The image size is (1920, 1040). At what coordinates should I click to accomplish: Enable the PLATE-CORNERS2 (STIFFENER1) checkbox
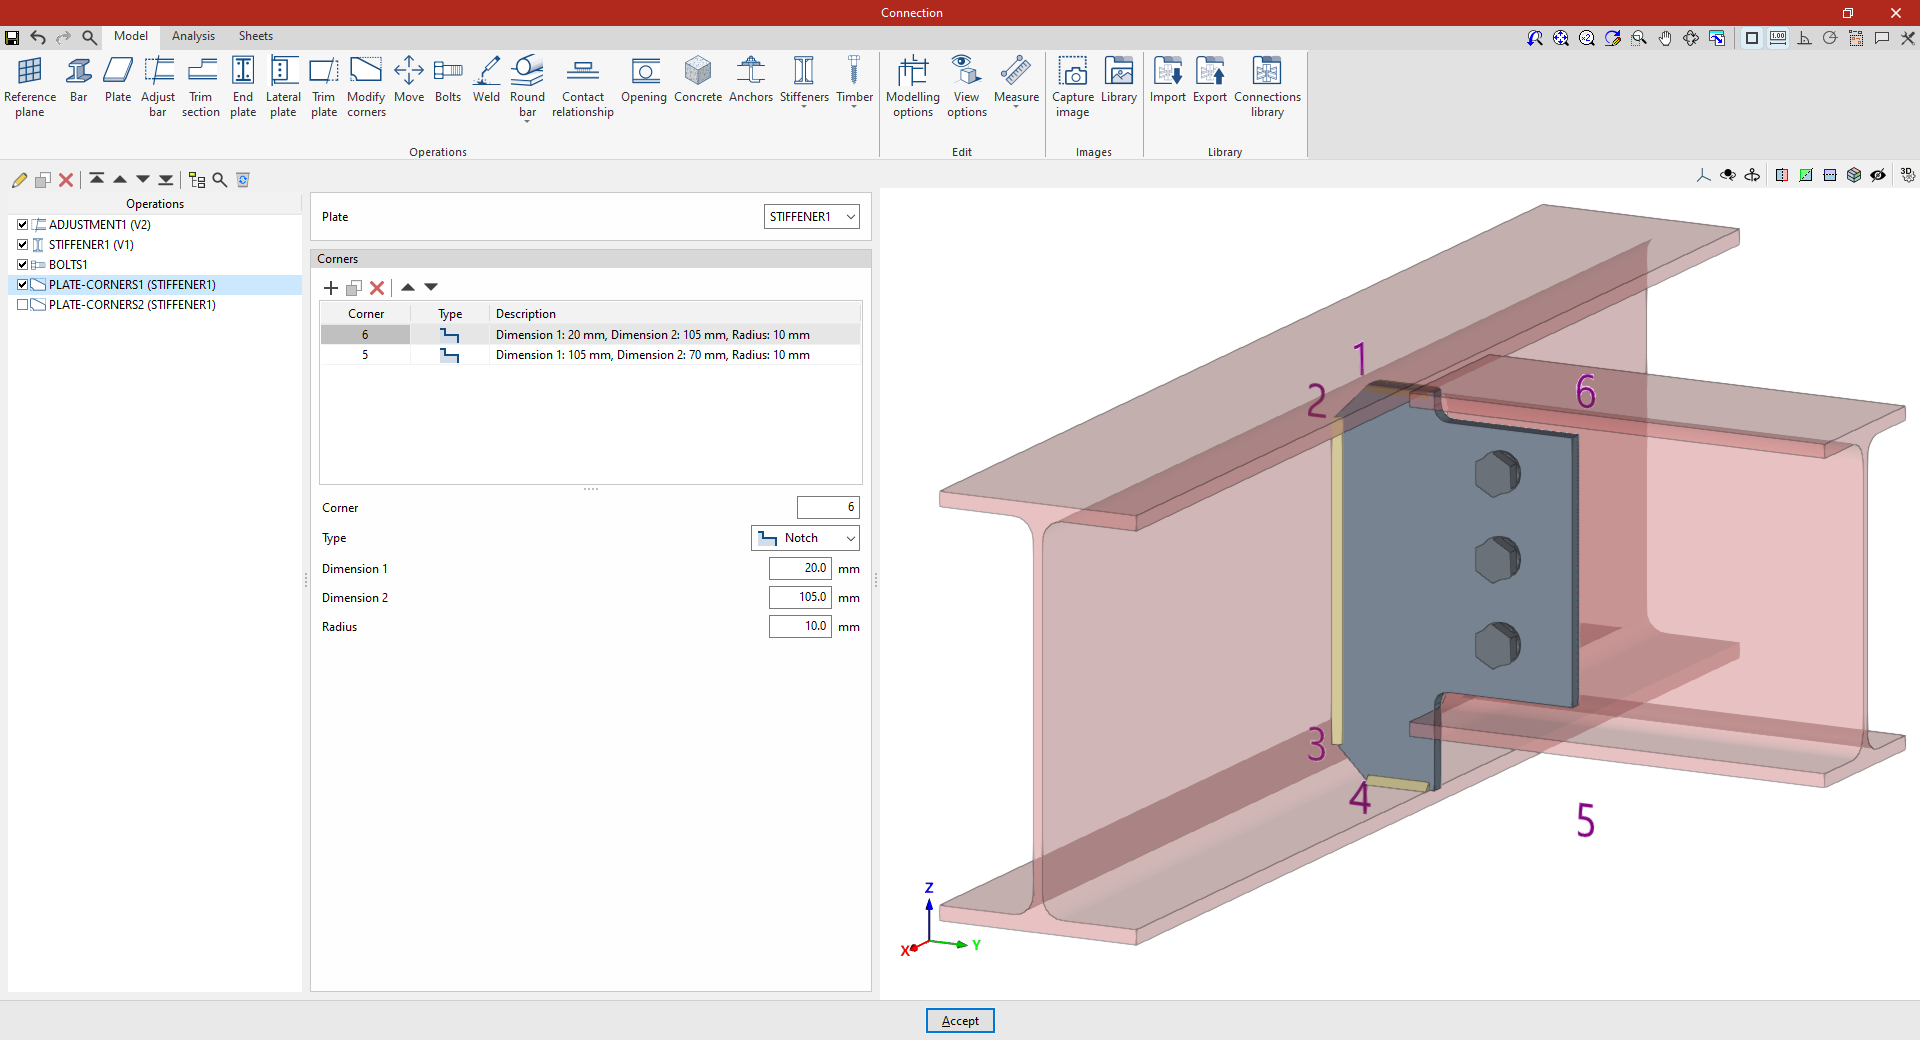(23, 305)
